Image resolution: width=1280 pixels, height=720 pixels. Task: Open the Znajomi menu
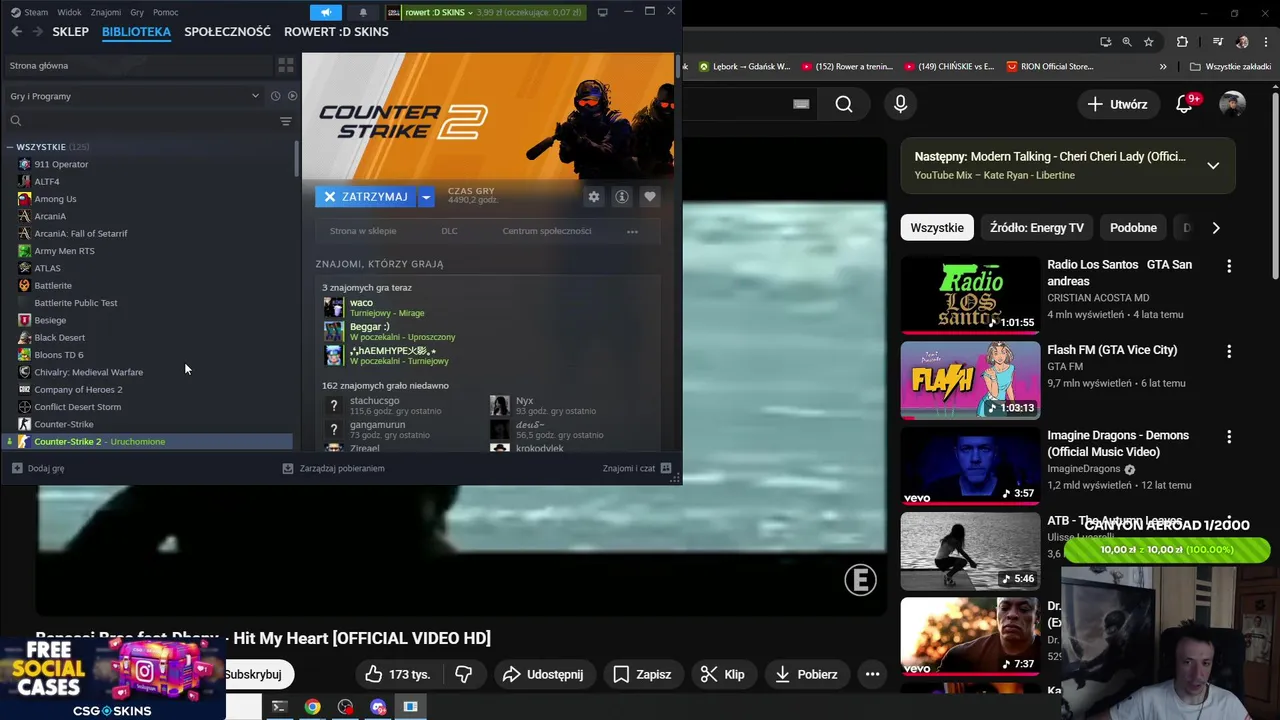click(106, 12)
